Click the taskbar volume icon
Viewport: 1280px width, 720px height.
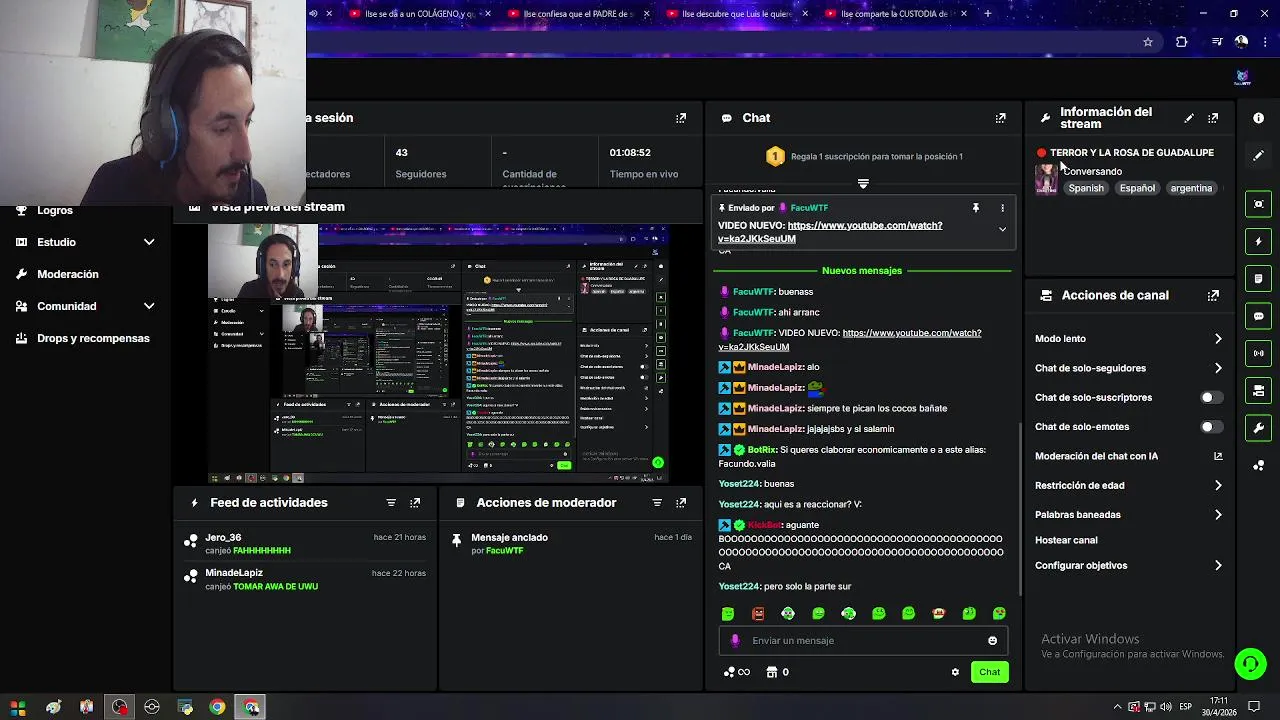(x=1167, y=707)
